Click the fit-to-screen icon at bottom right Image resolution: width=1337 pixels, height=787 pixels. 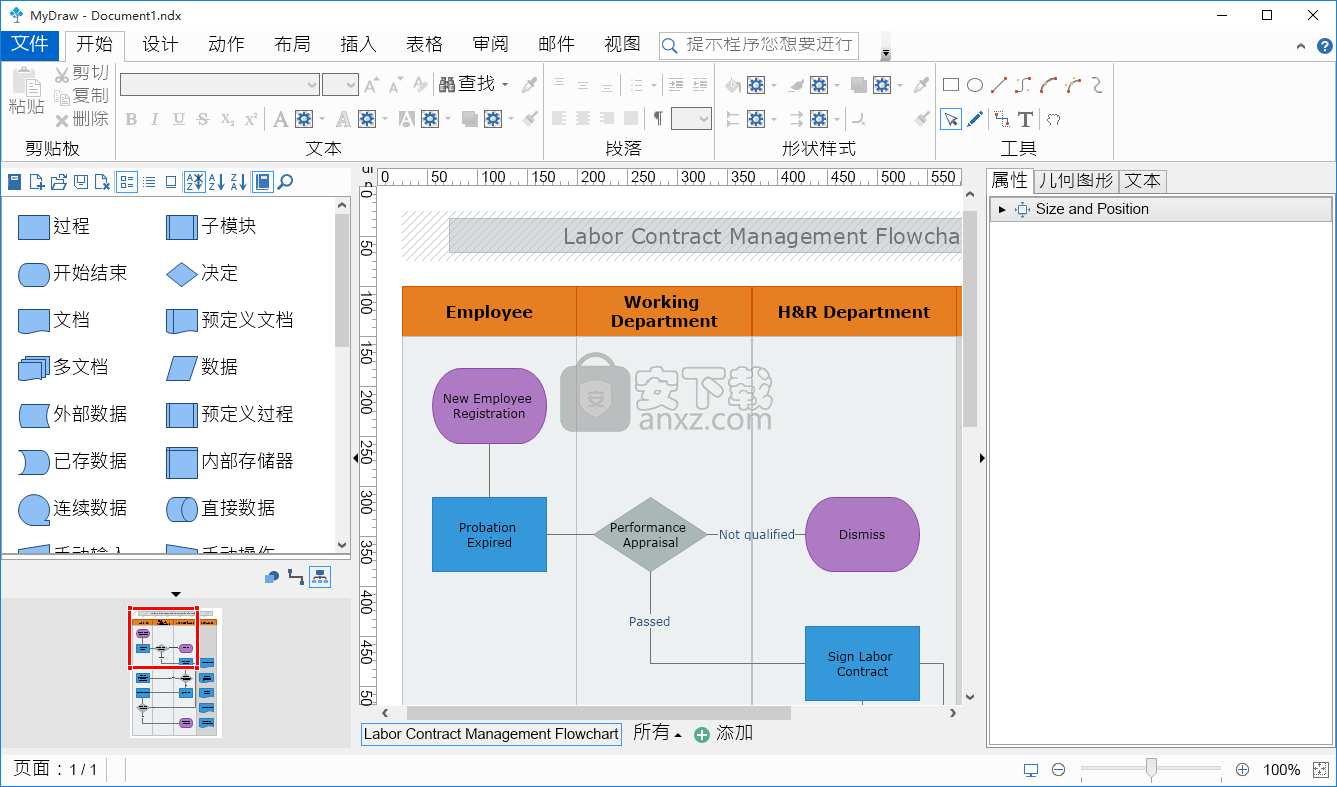coord(1320,770)
